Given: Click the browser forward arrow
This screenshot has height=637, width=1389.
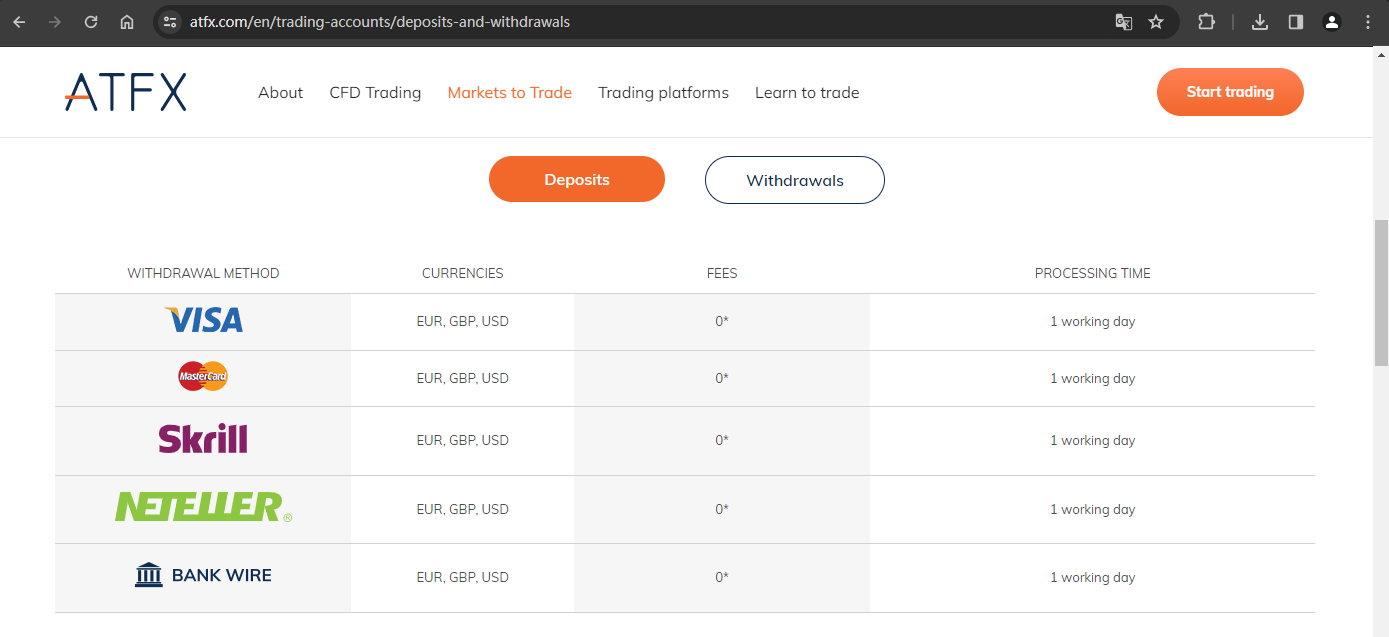Looking at the screenshot, I should [x=55, y=22].
